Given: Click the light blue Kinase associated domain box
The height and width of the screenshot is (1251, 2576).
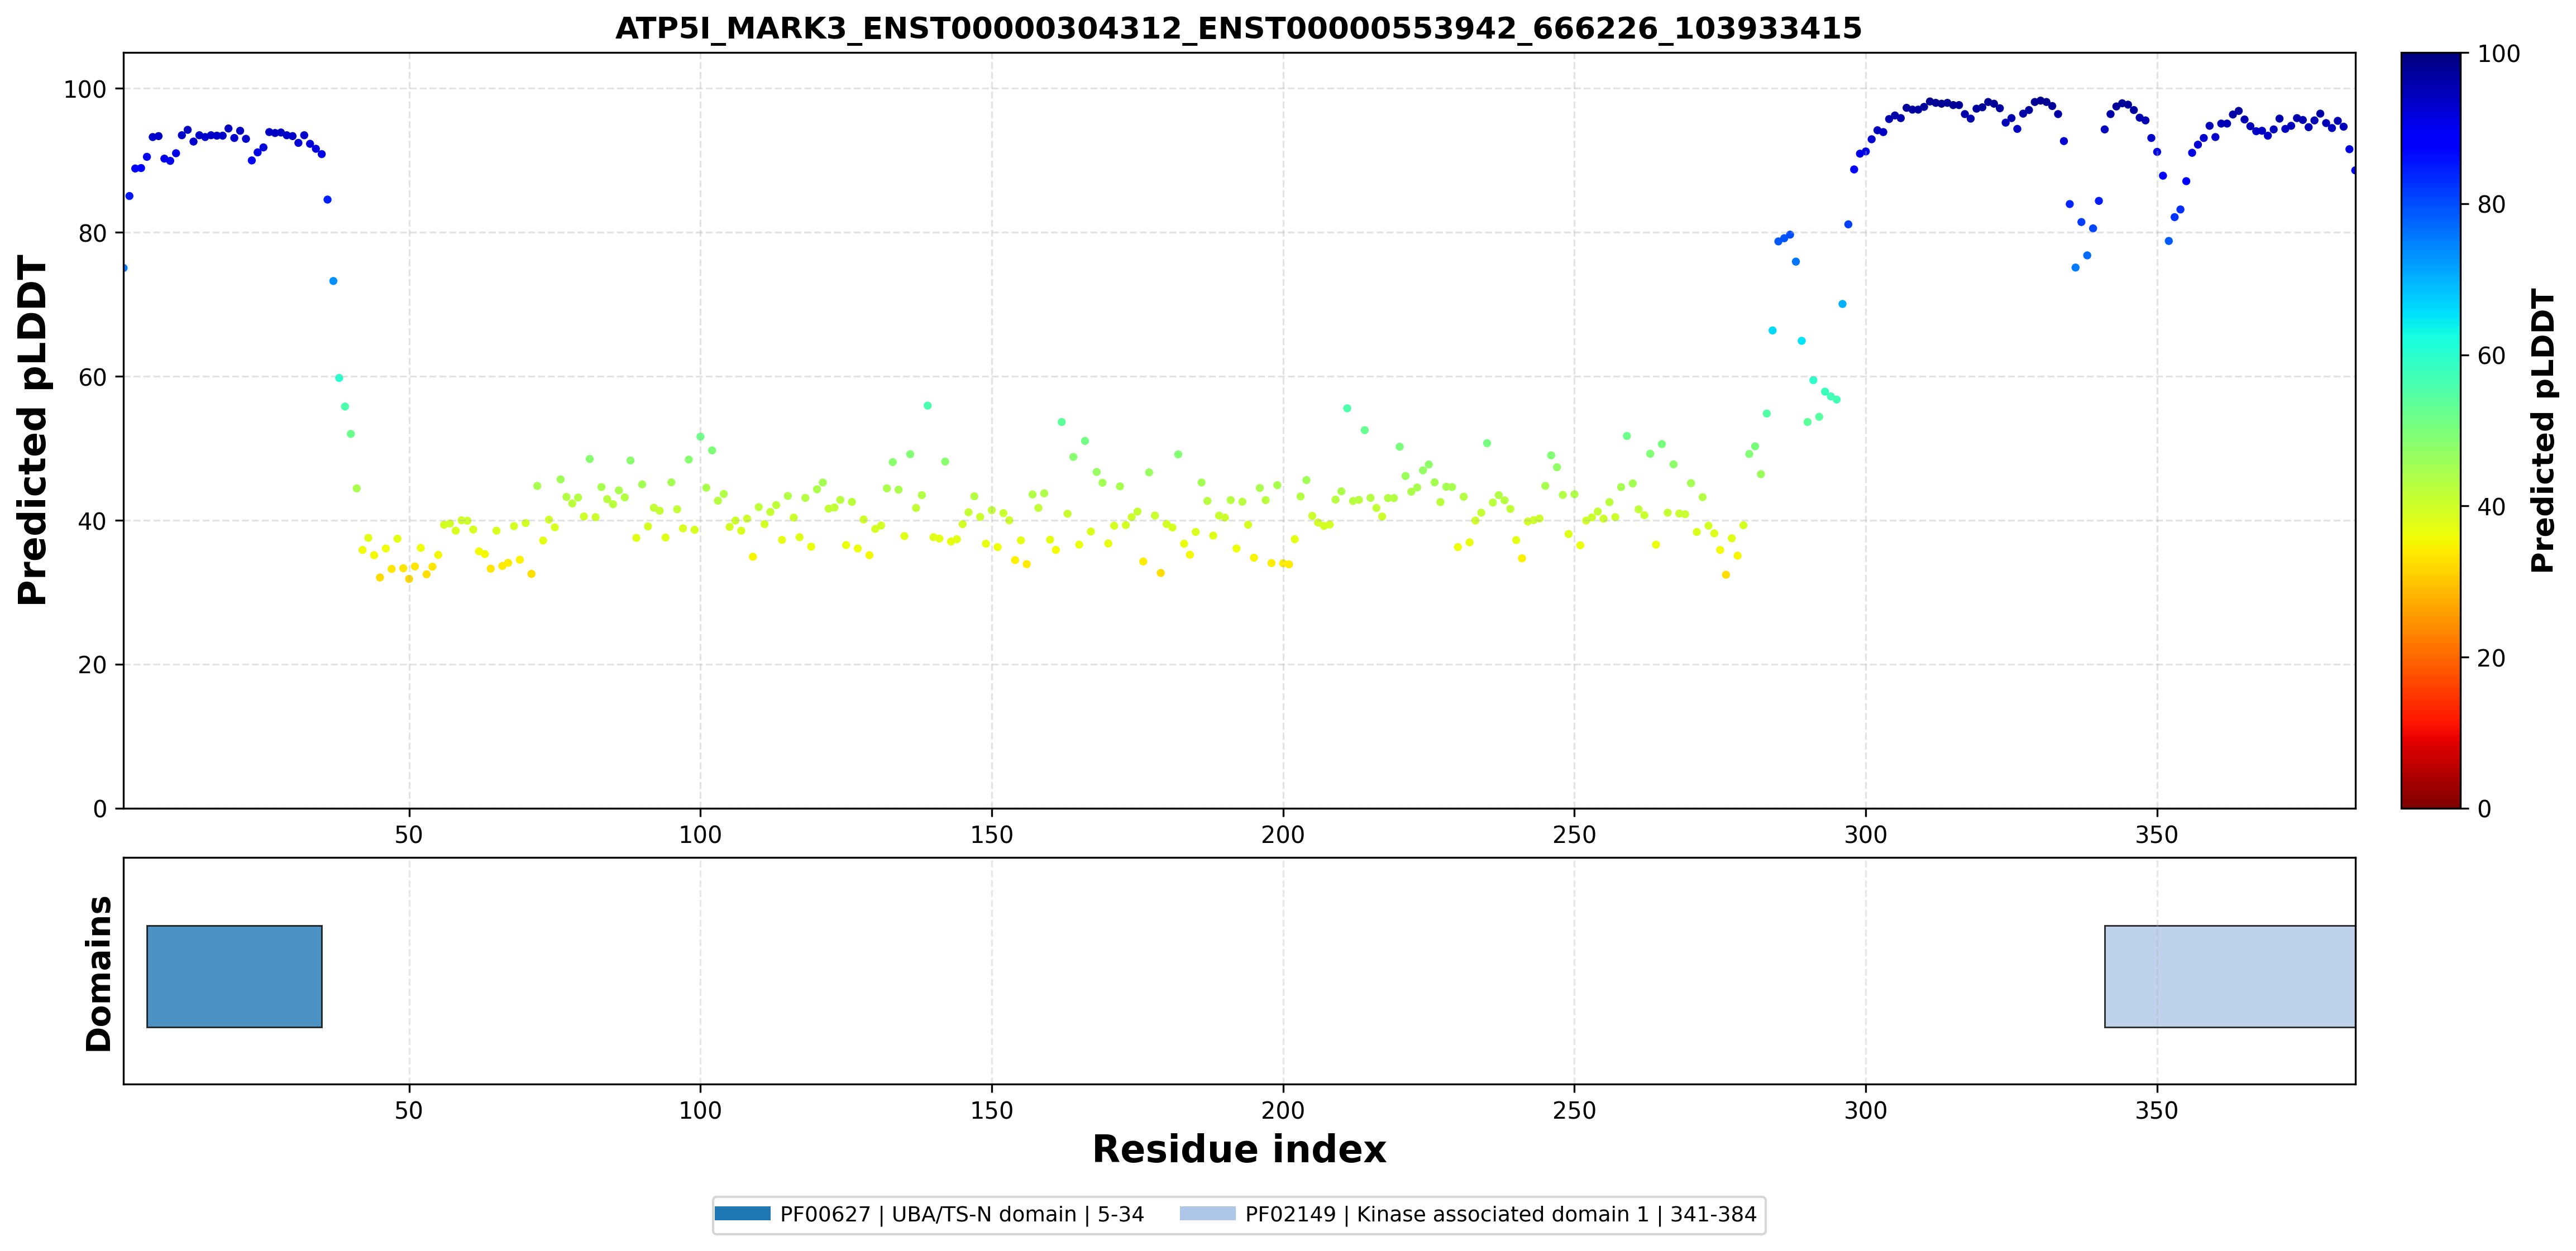Looking at the screenshot, I should 2229,976.
